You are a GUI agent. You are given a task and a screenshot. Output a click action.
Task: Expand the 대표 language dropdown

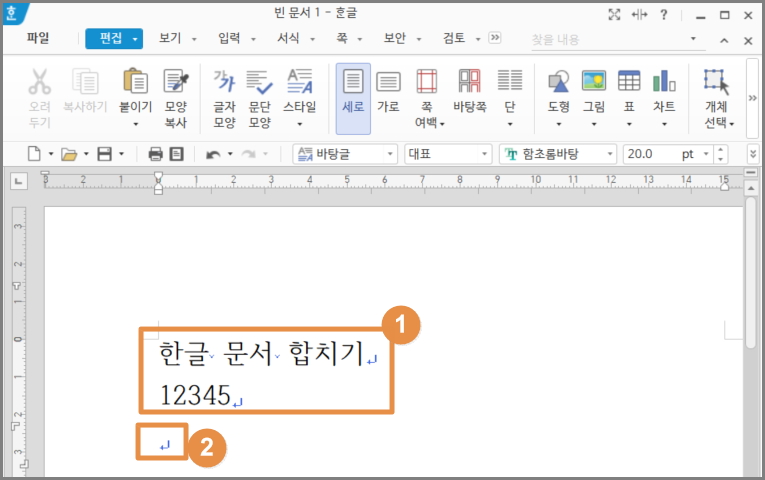pos(484,154)
